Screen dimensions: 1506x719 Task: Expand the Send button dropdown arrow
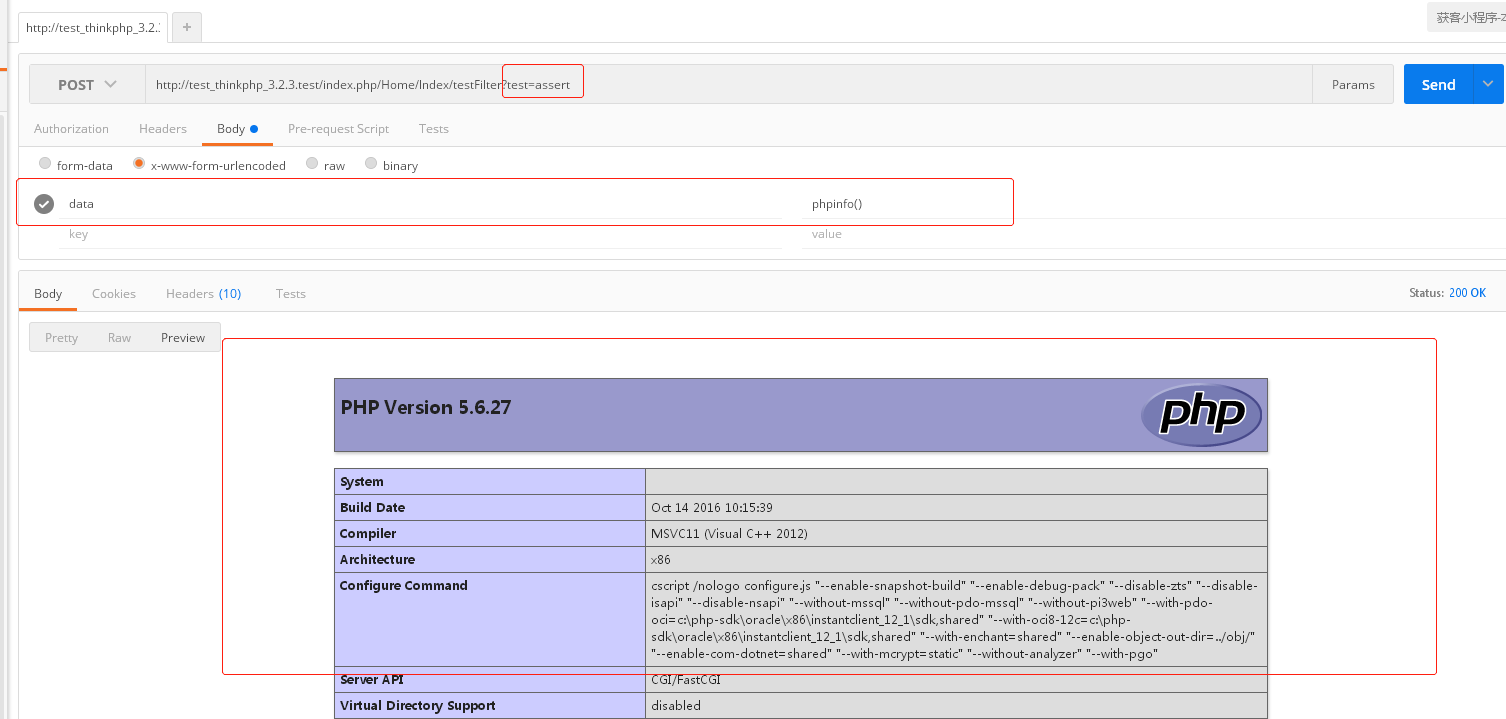[1488, 85]
